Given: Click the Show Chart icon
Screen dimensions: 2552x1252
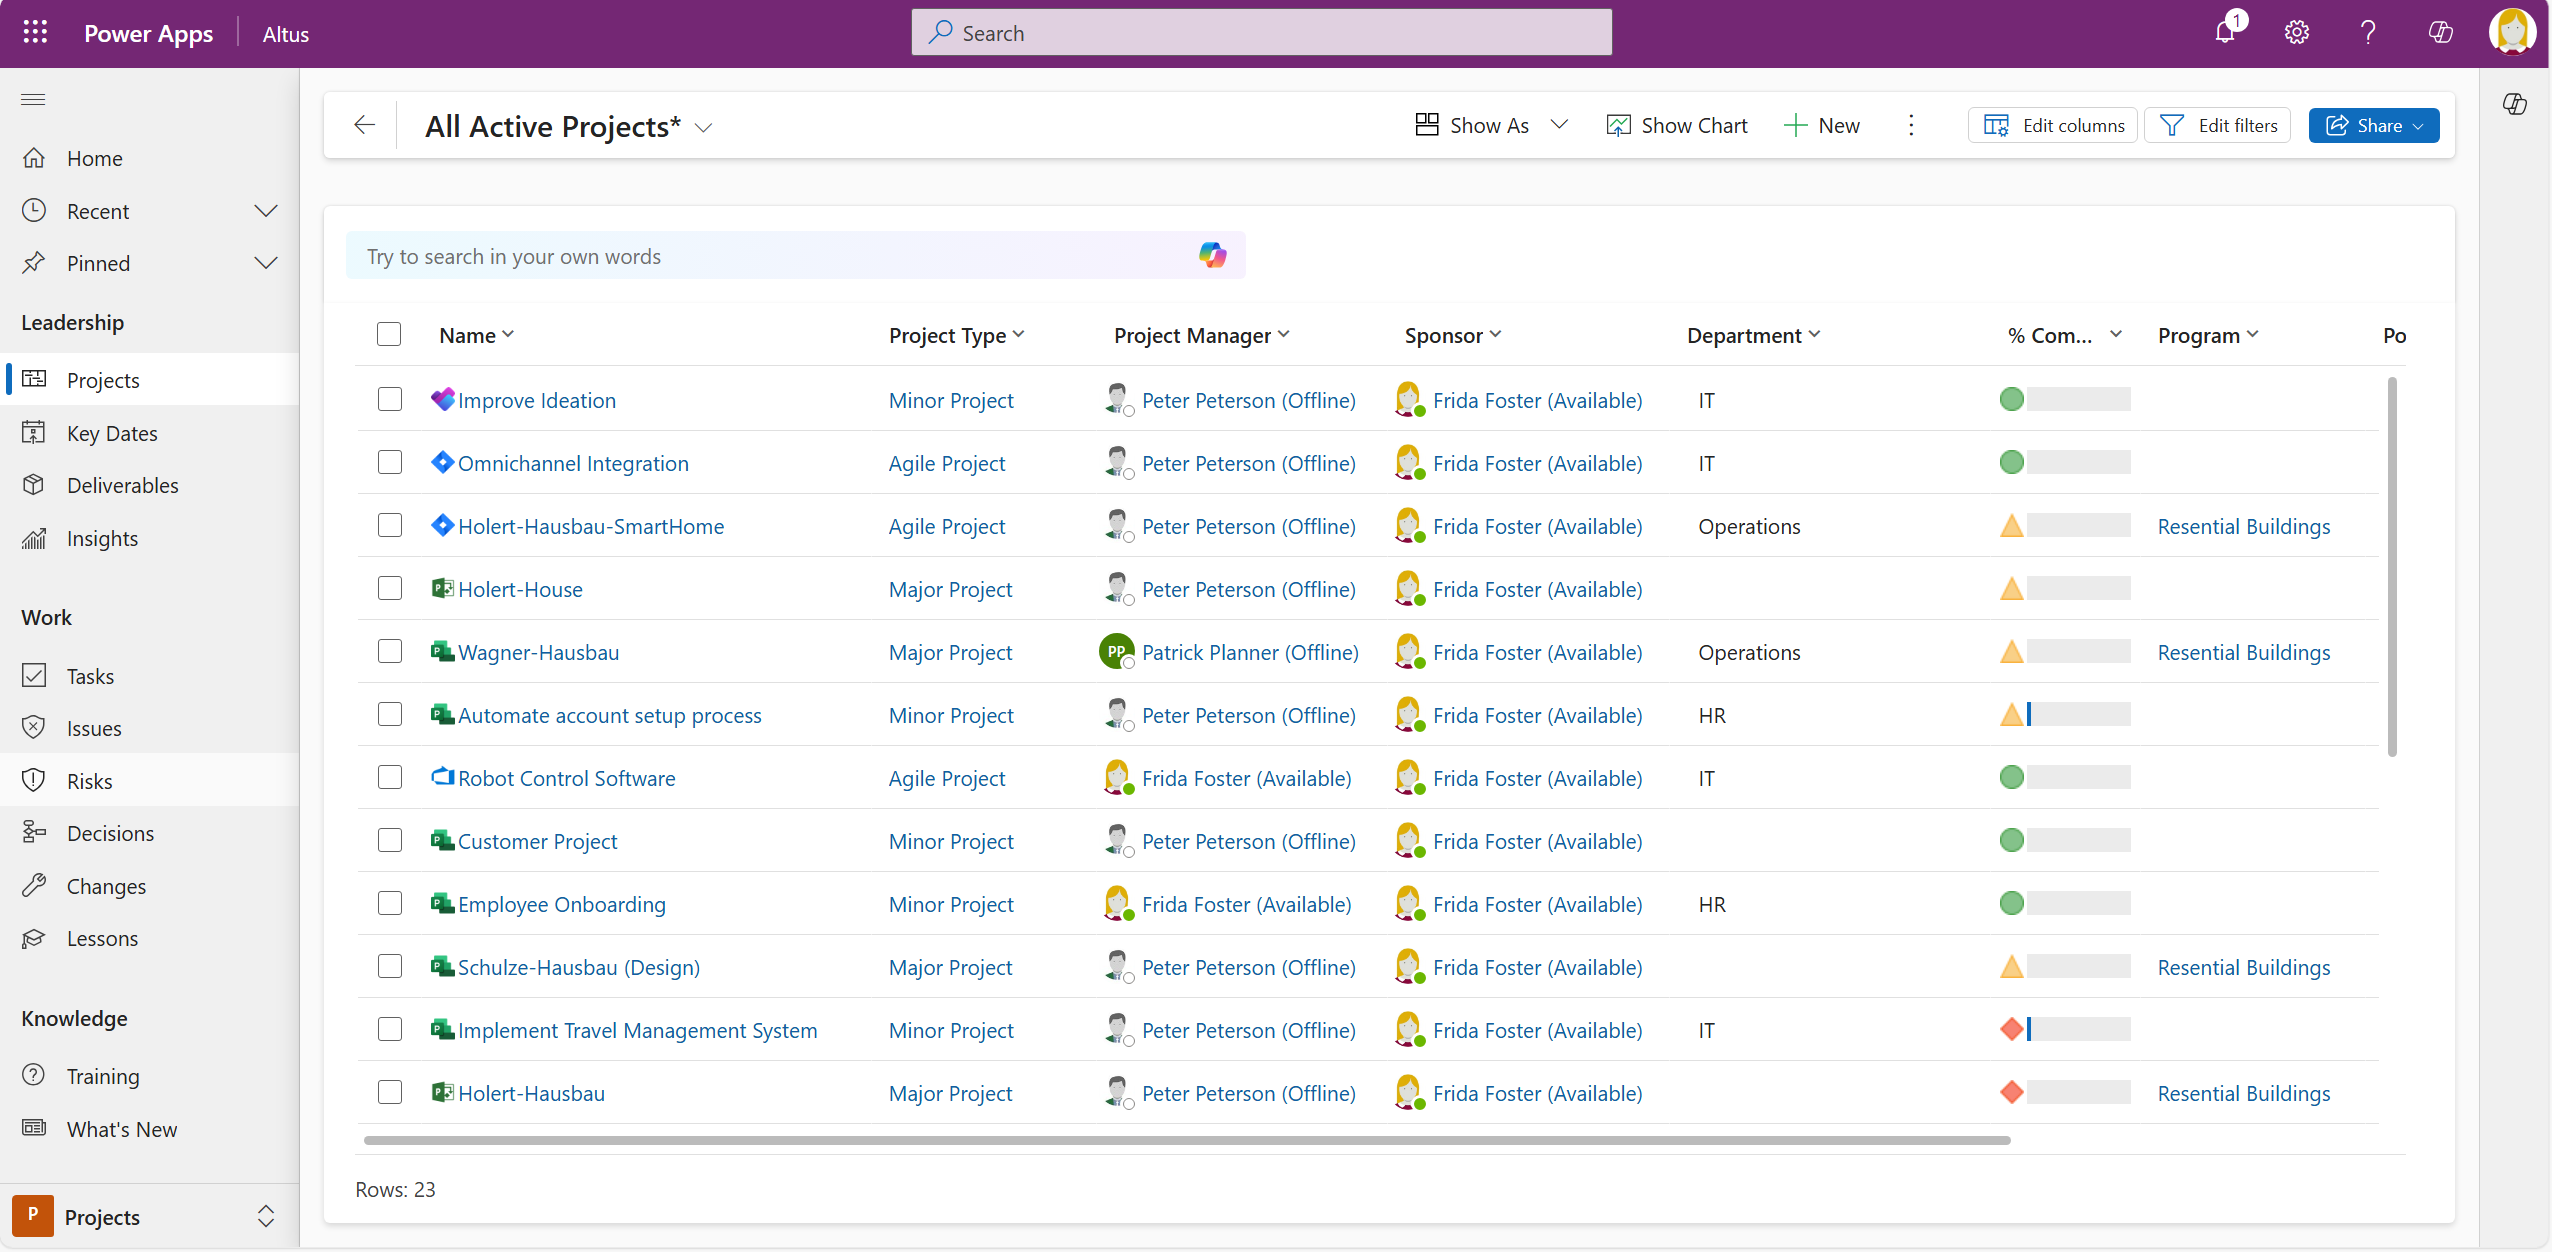Looking at the screenshot, I should 1618,125.
